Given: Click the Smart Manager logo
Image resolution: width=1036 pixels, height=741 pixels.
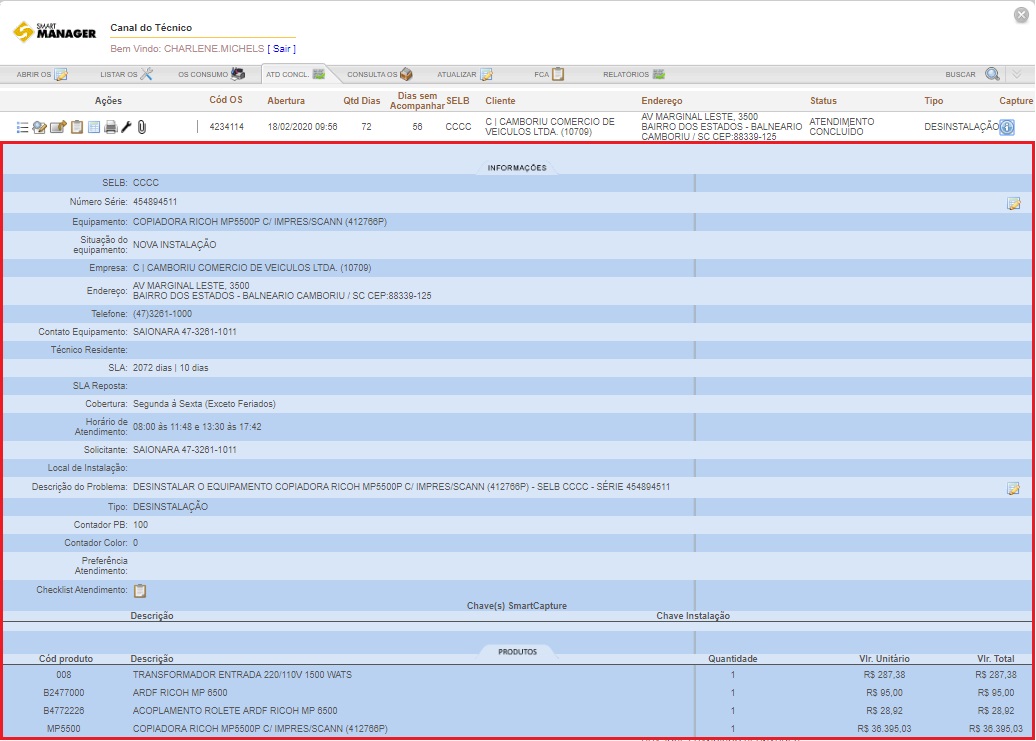Looking at the screenshot, I should pos(55,31).
